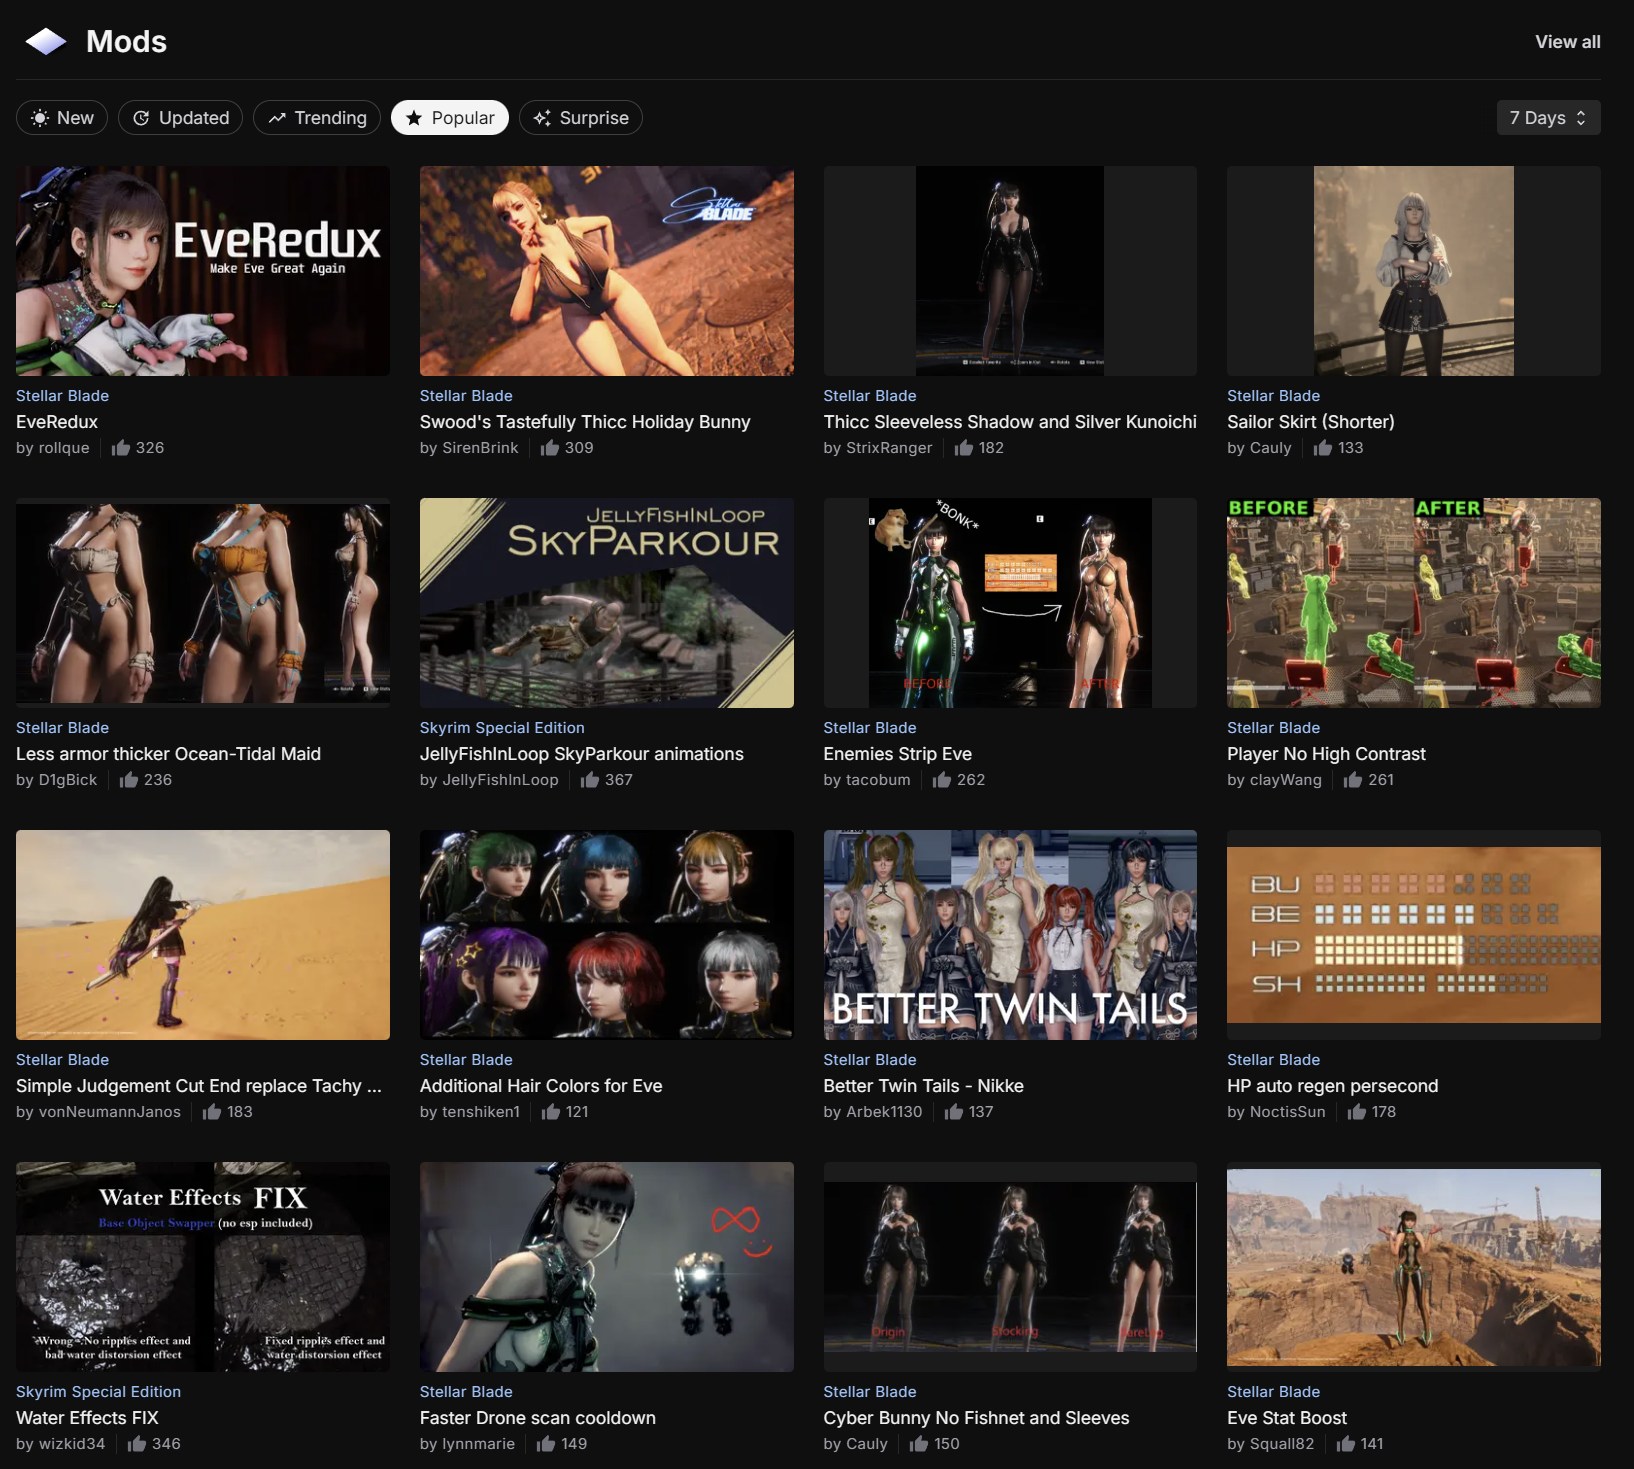Open the EveRedux thumbnail image
The height and width of the screenshot is (1469, 1634).
point(203,271)
